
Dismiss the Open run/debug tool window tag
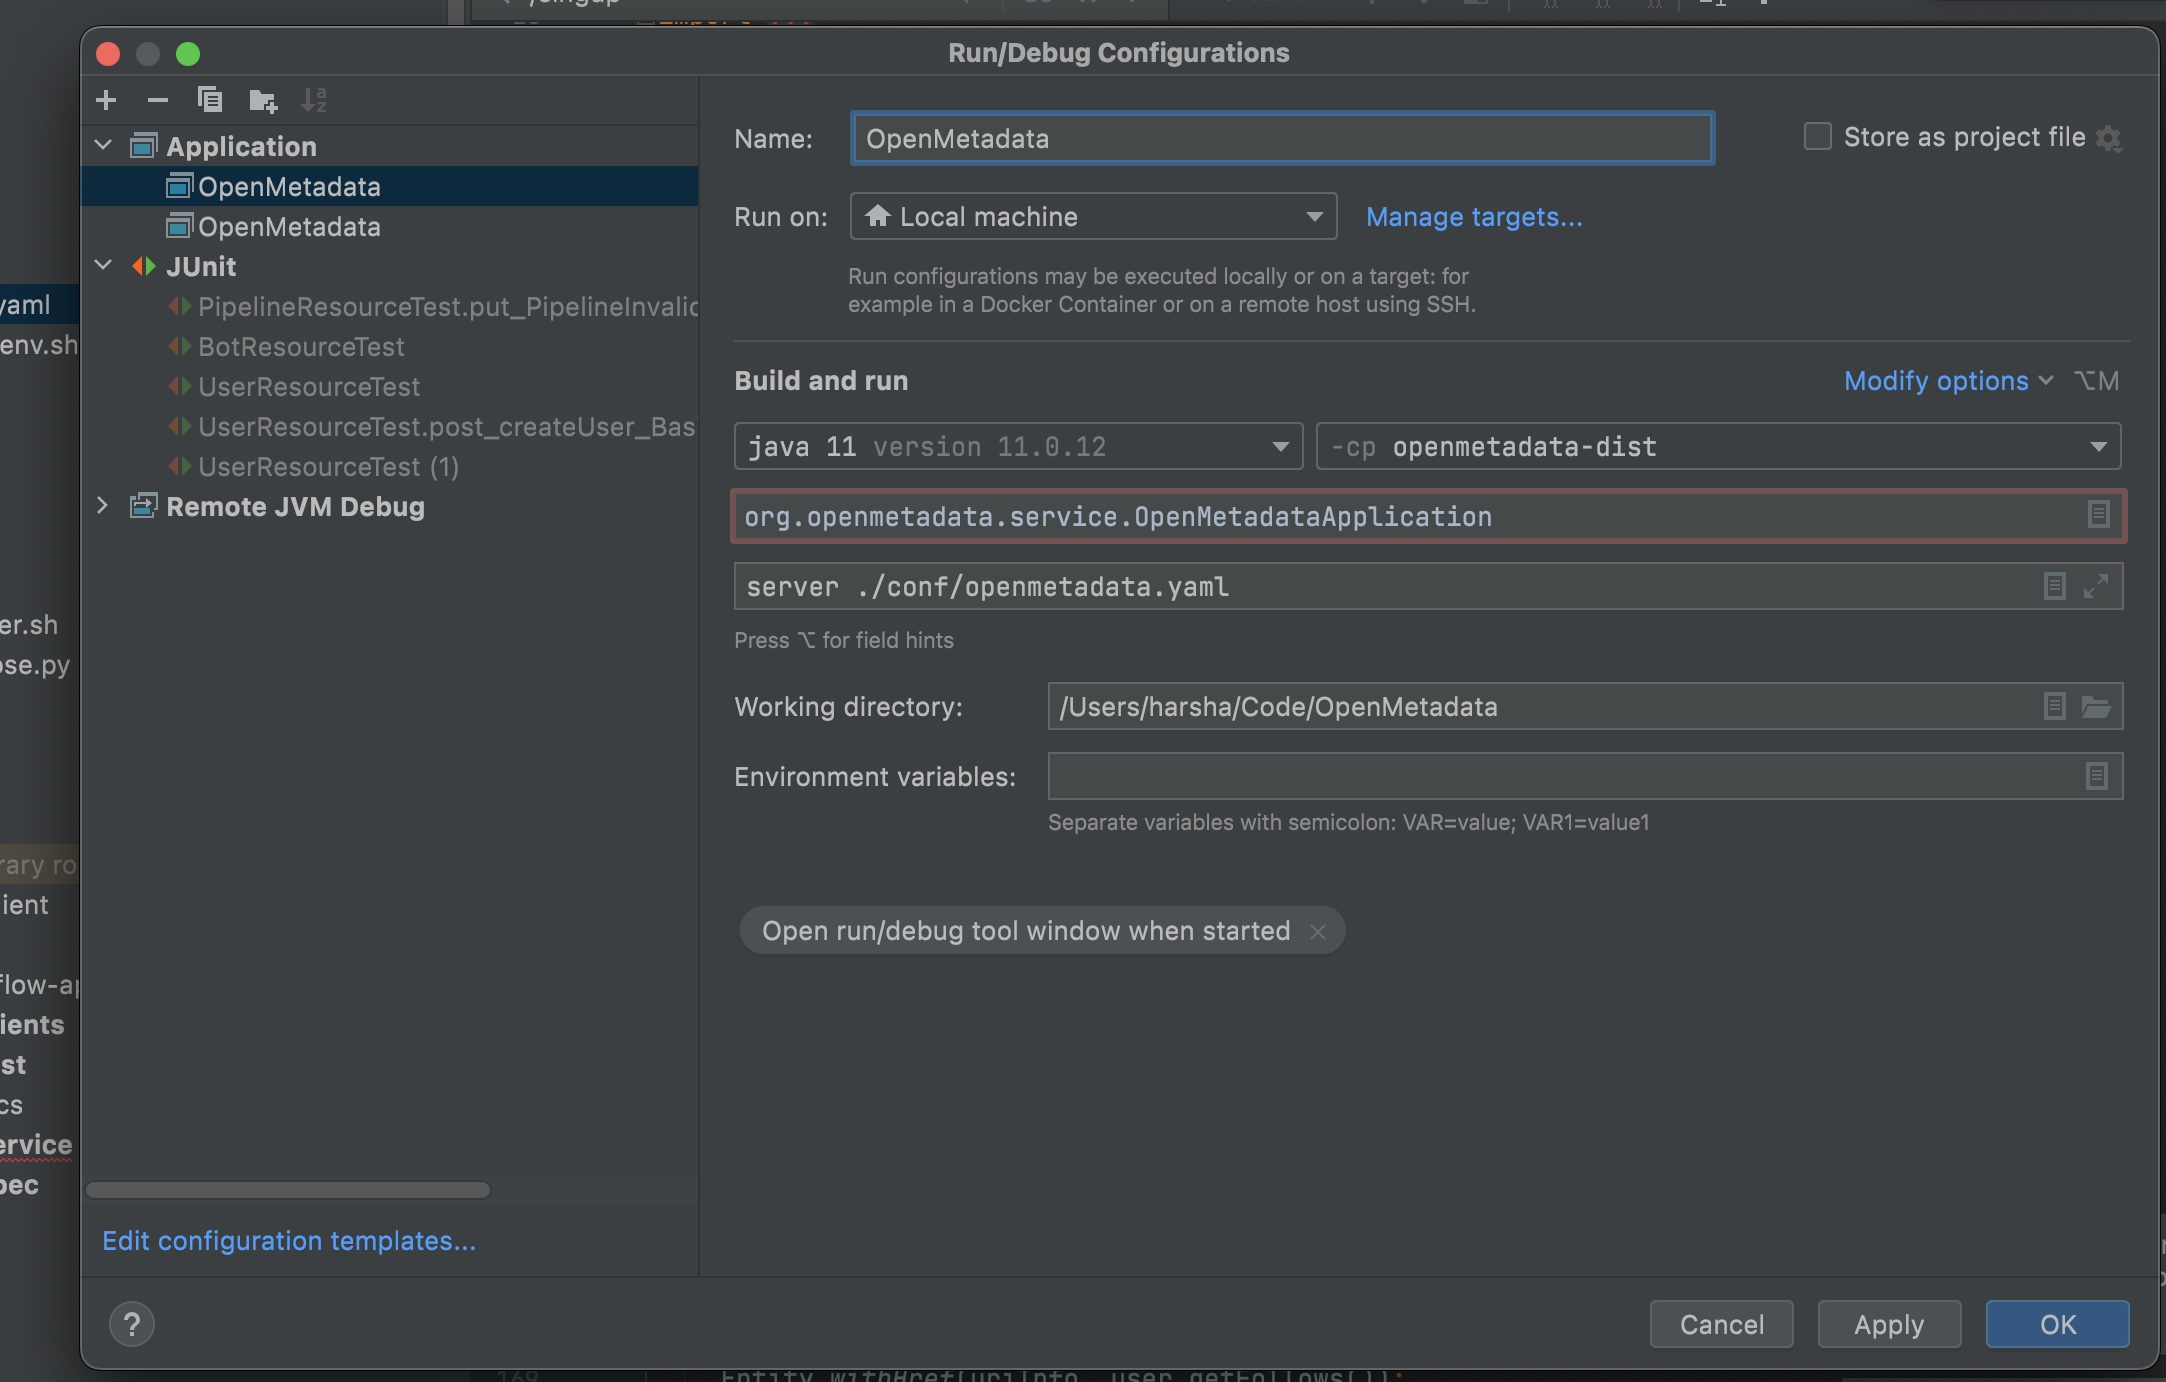point(1318,931)
